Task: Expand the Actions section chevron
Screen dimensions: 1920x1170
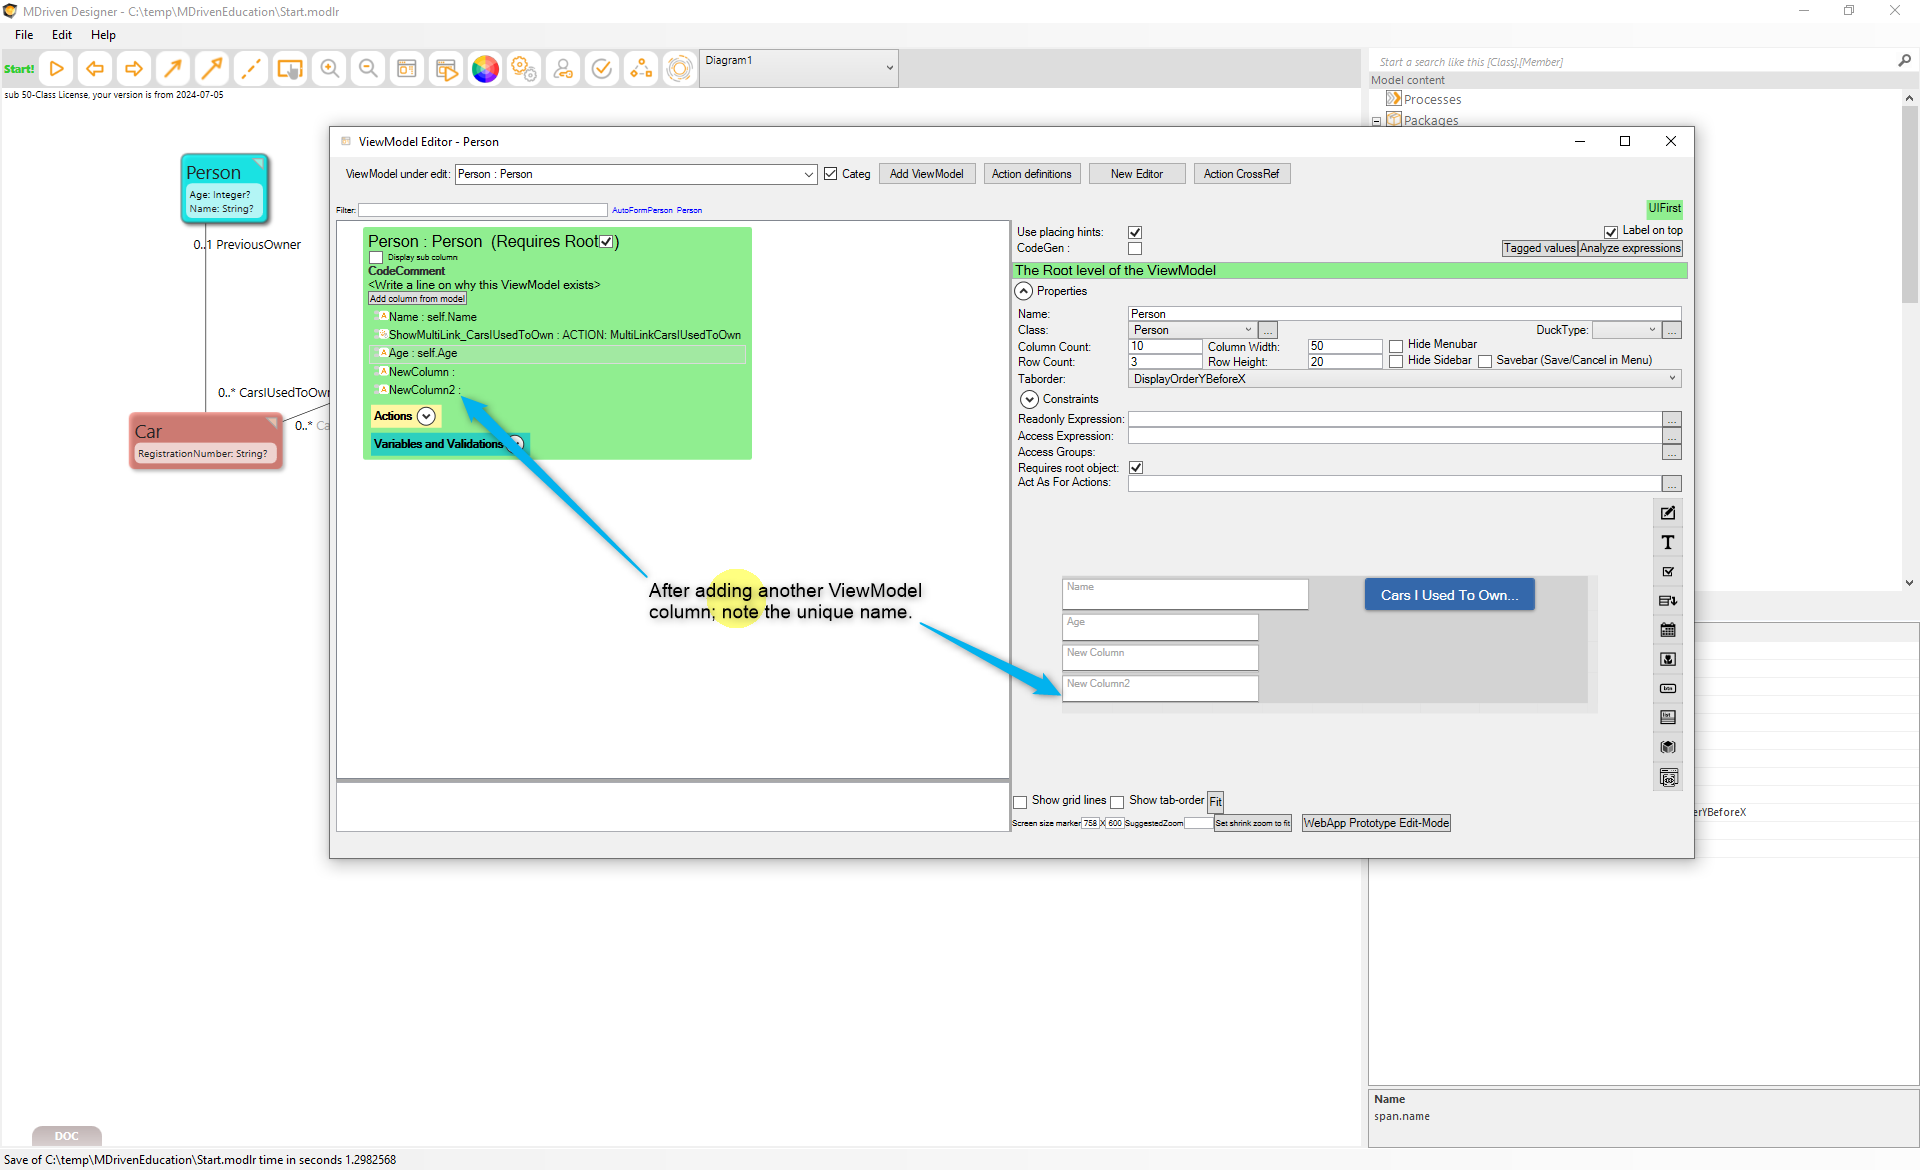Action: [426, 416]
